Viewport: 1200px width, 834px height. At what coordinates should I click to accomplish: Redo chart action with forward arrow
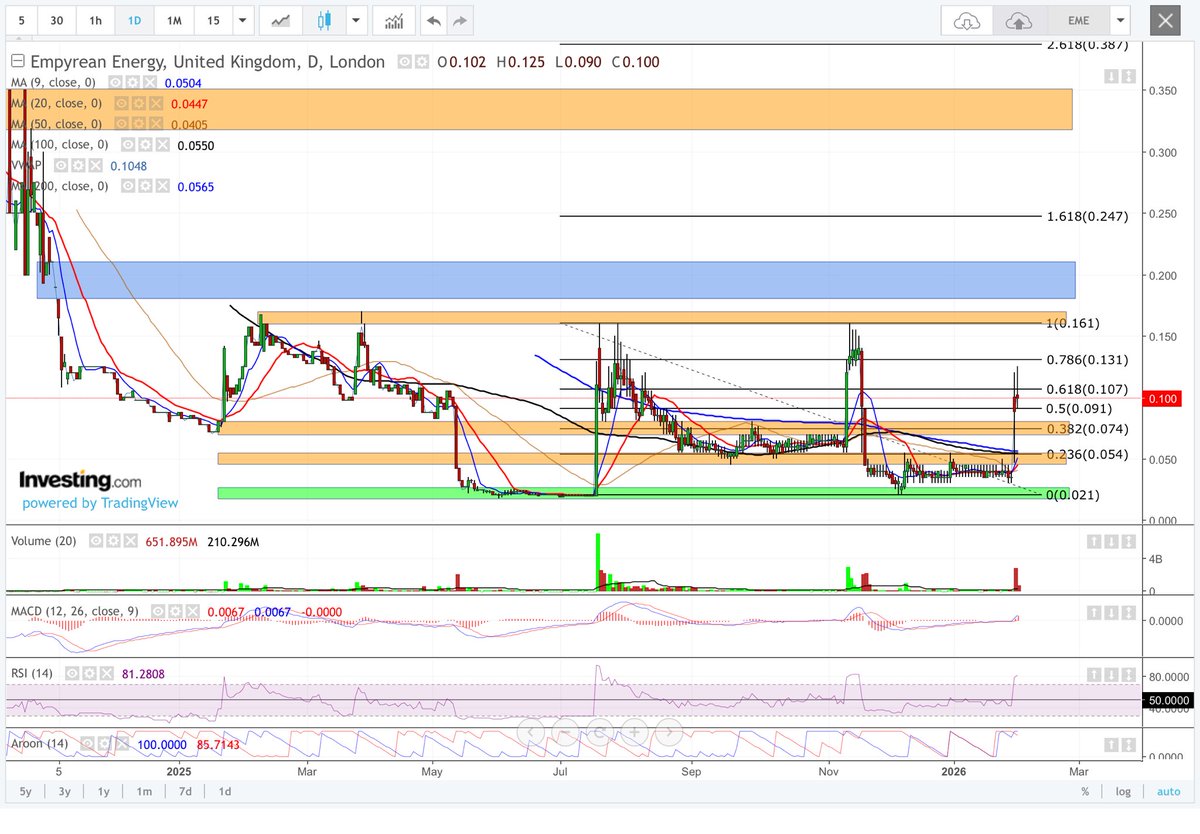click(x=460, y=20)
